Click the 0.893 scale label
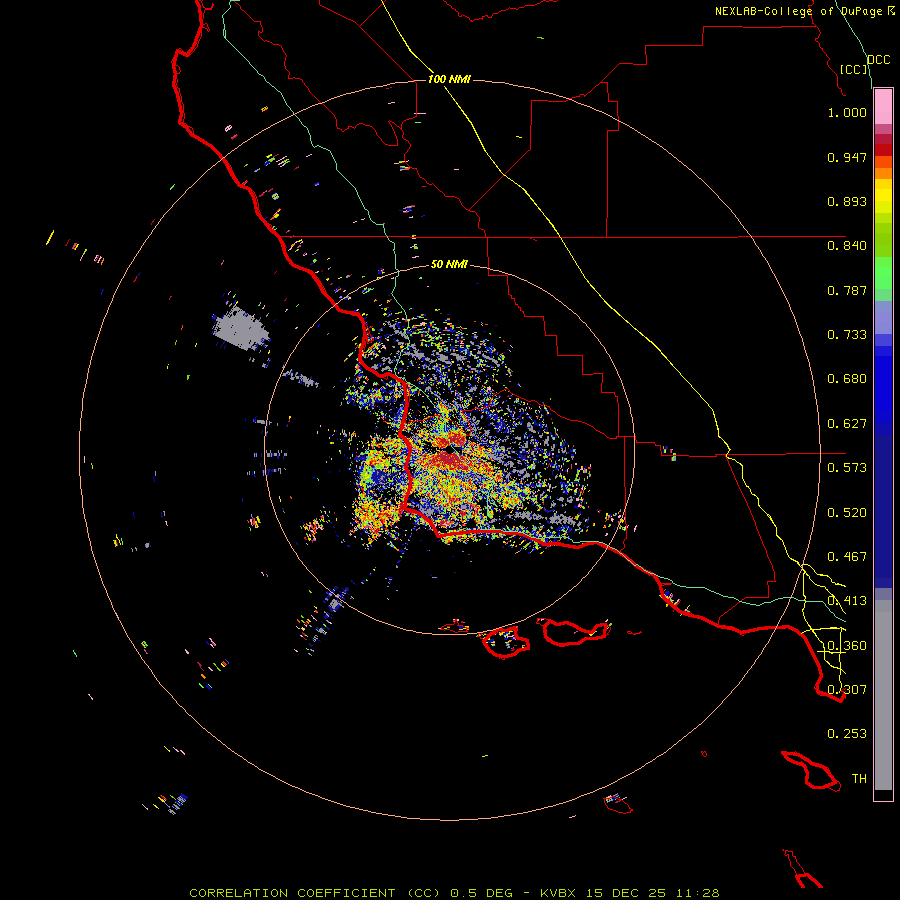 pyautogui.click(x=847, y=201)
